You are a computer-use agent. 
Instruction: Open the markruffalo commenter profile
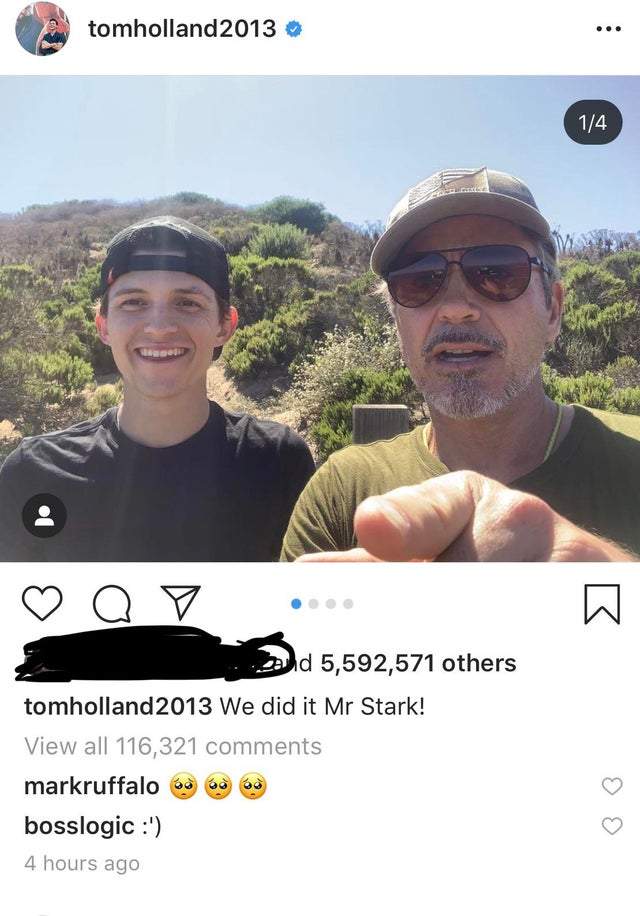tap(91, 786)
